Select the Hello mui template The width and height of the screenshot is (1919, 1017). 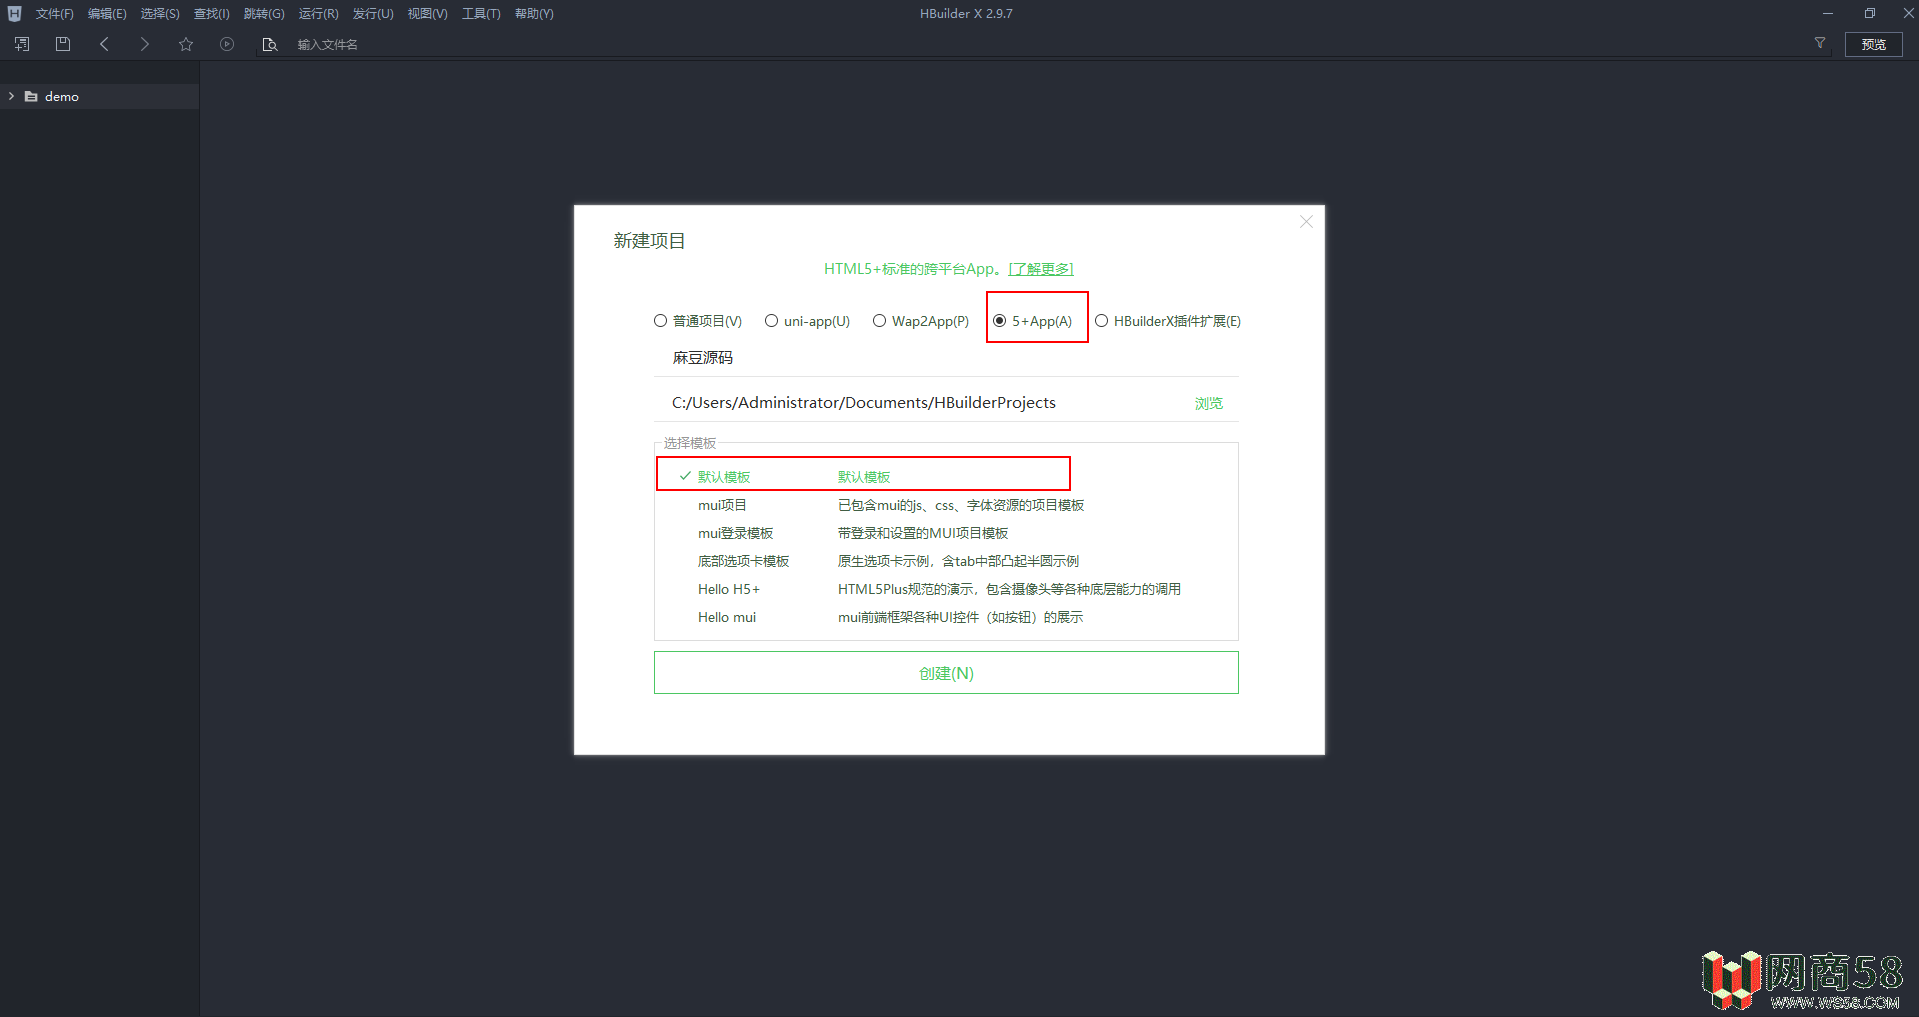point(946,617)
